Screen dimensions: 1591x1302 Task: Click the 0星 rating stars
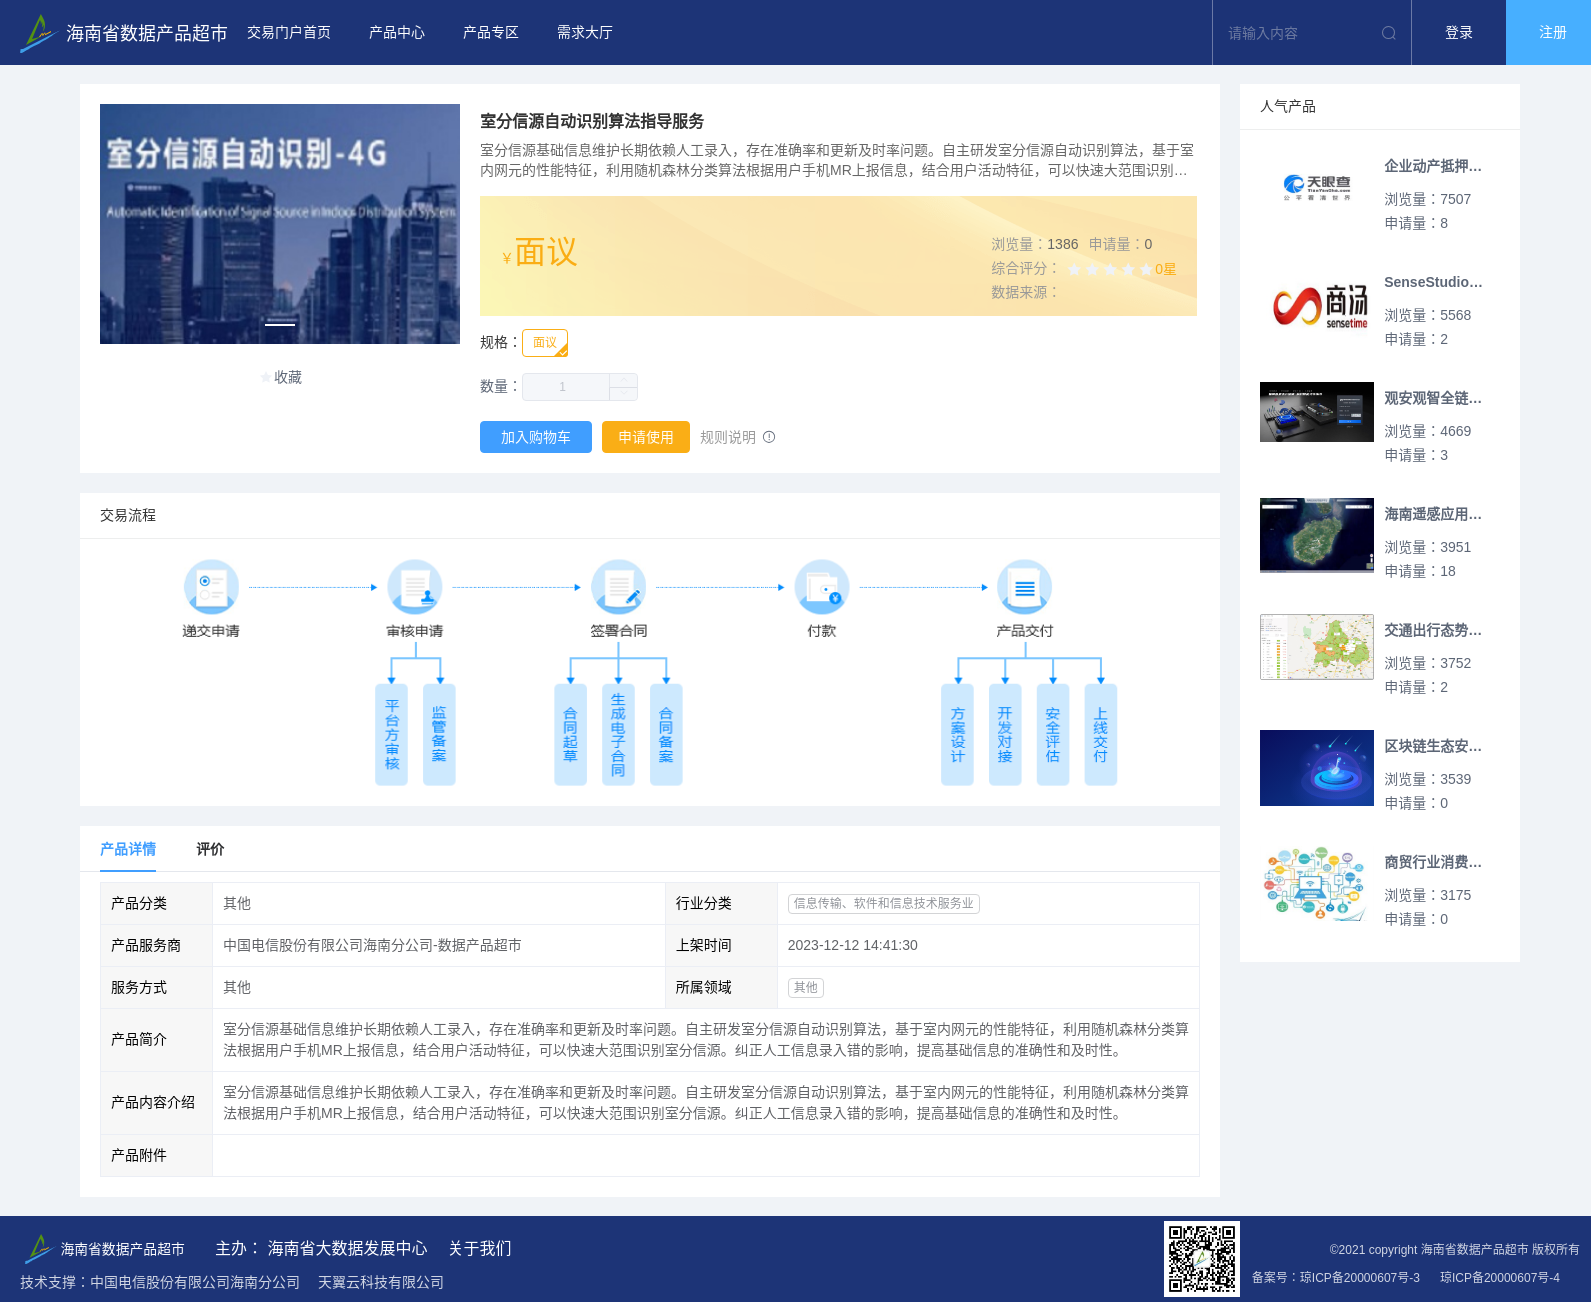1111,269
